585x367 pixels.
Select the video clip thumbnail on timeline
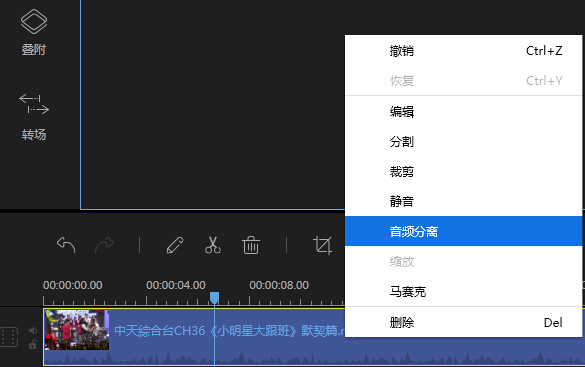coord(77,330)
